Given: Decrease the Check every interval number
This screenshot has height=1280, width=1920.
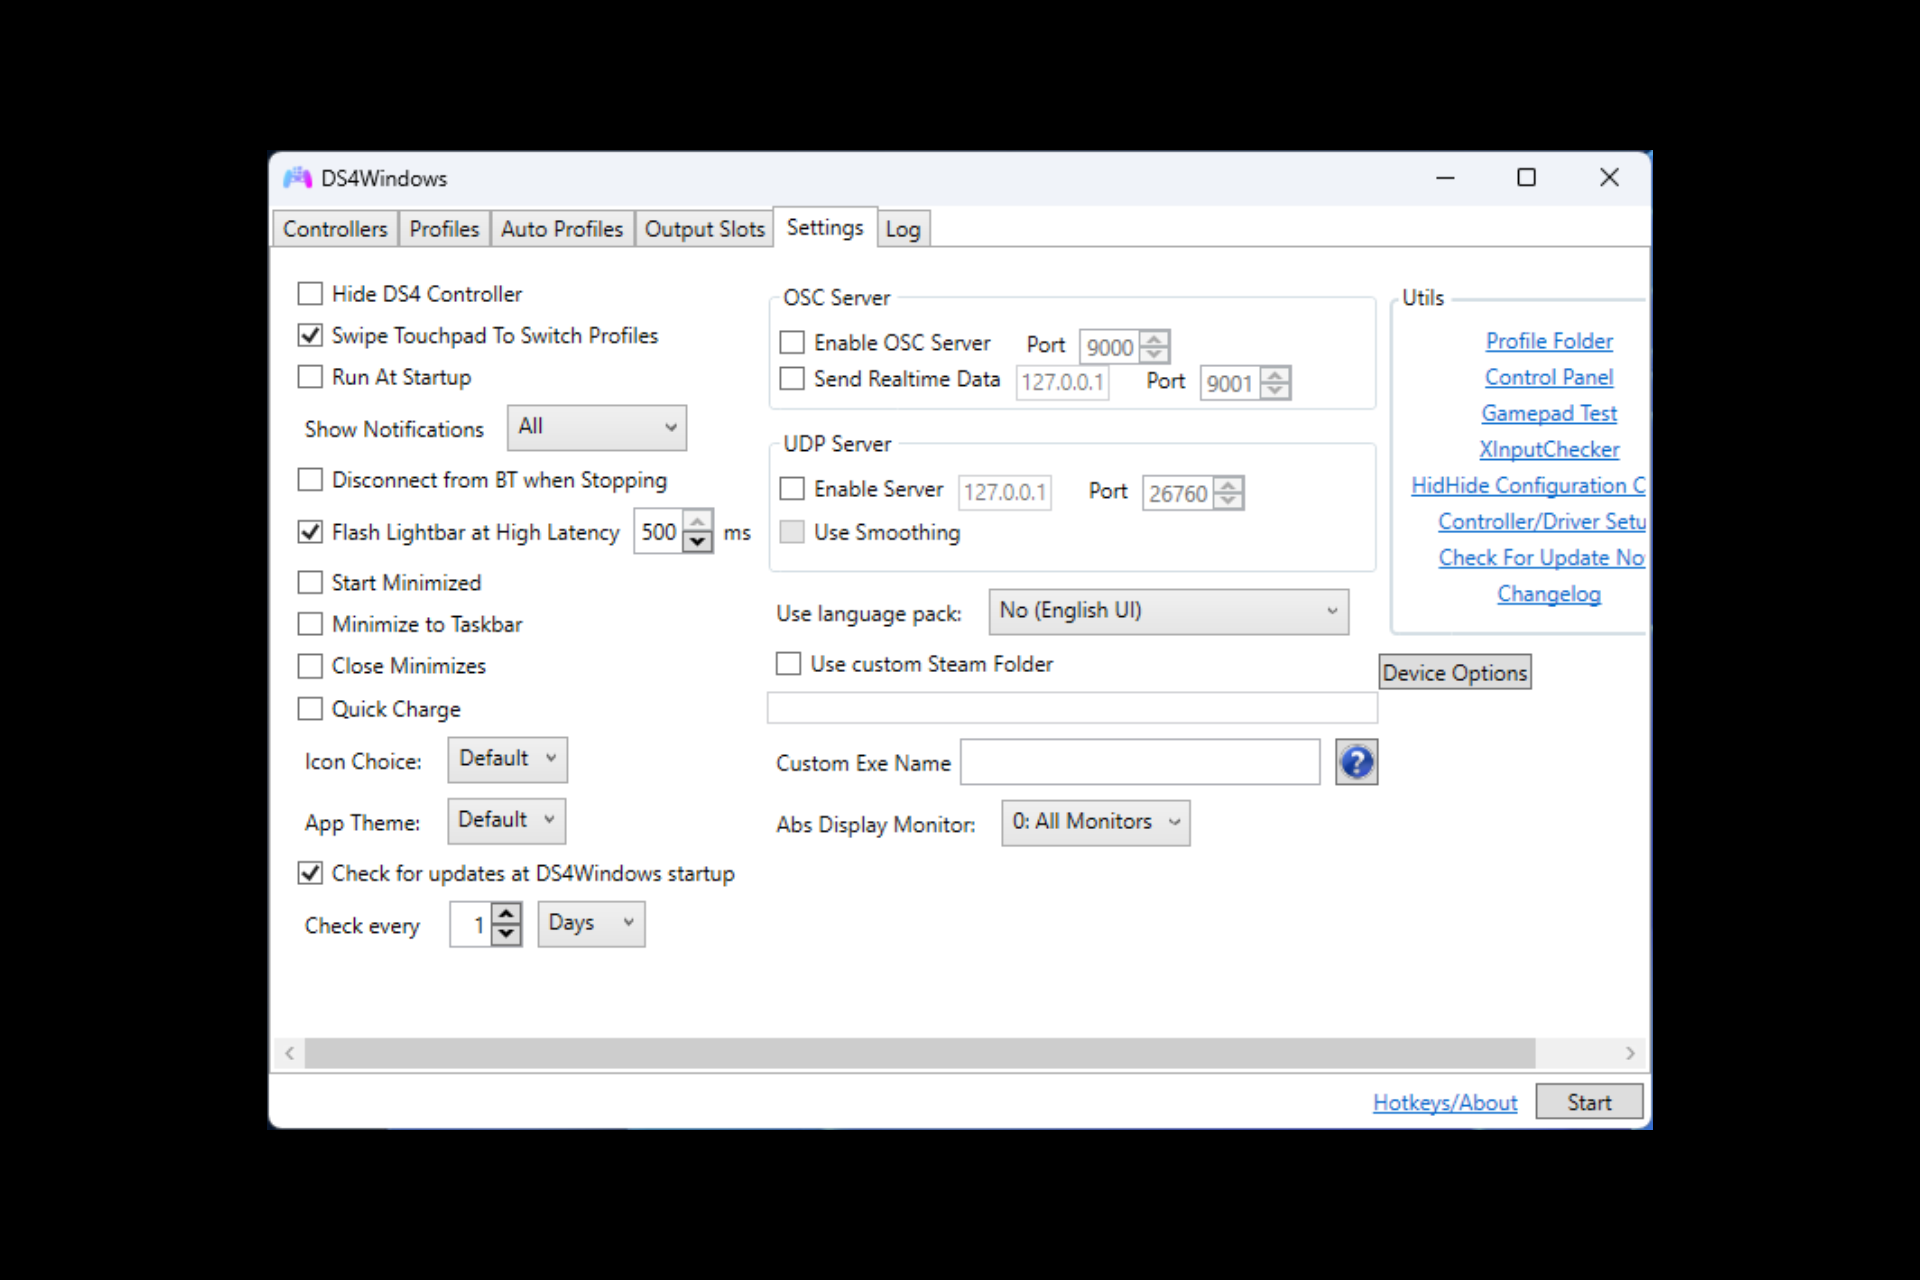Looking at the screenshot, I should (x=507, y=935).
